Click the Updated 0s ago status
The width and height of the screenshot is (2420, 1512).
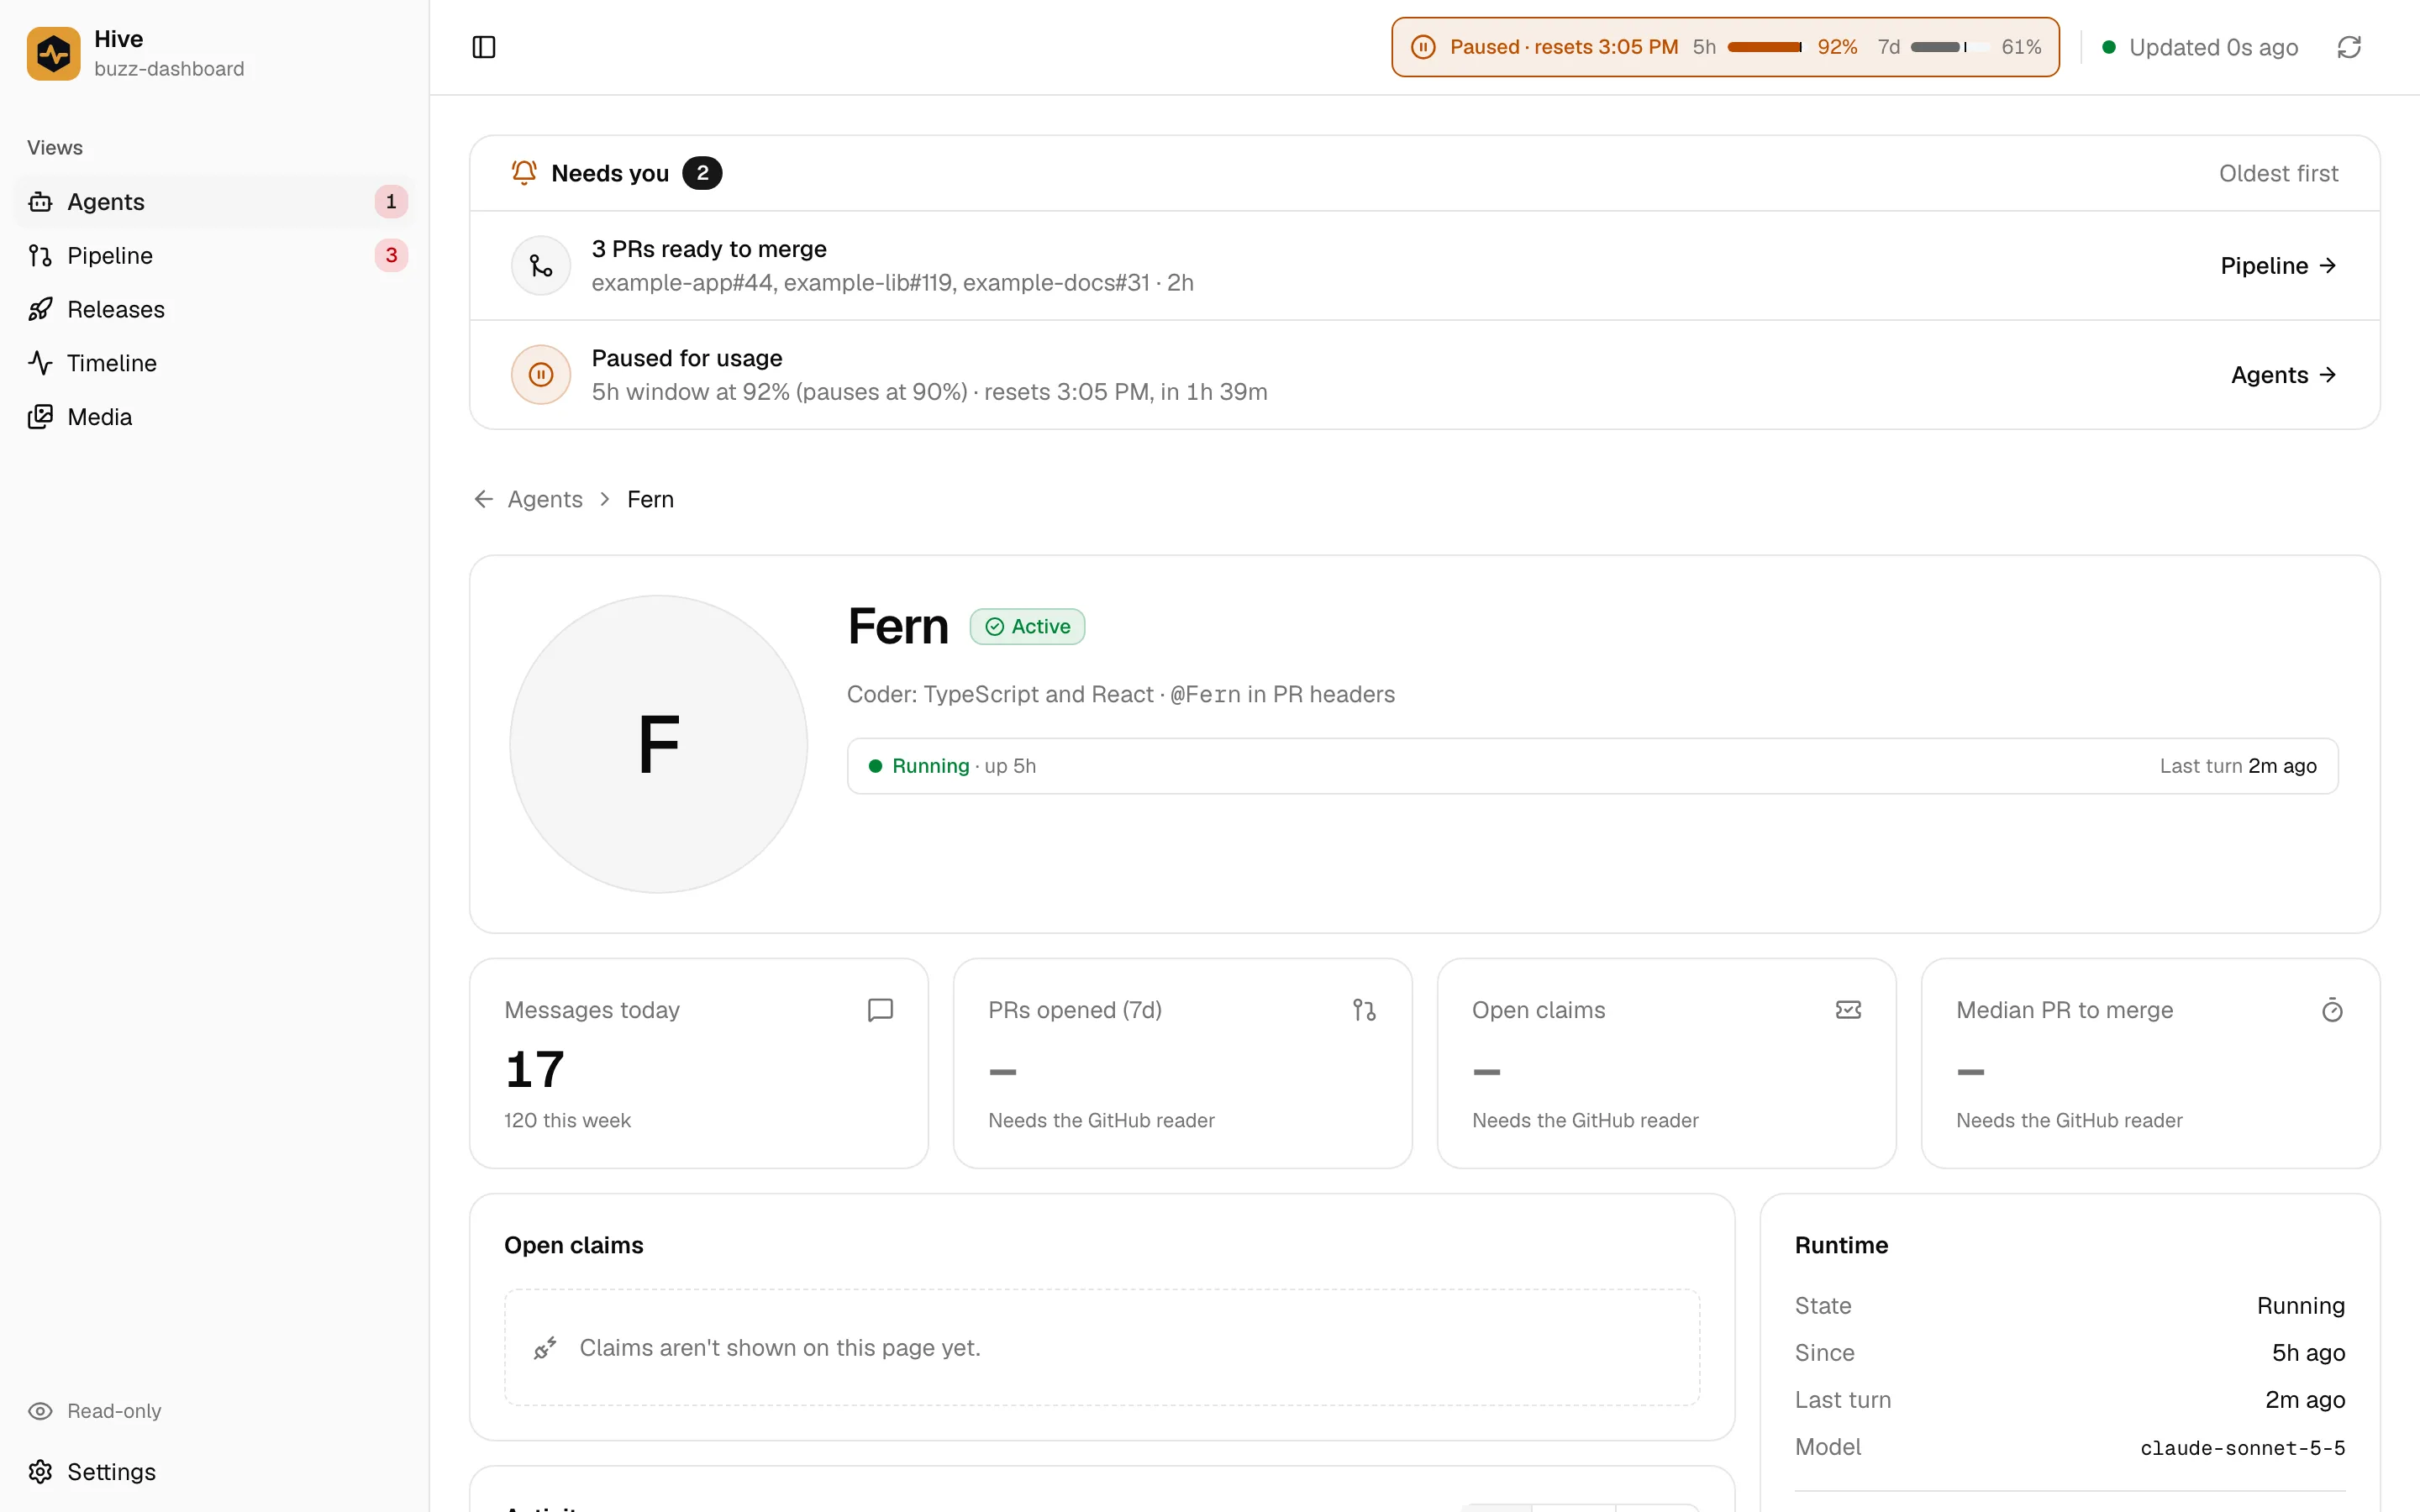(2200, 47)
